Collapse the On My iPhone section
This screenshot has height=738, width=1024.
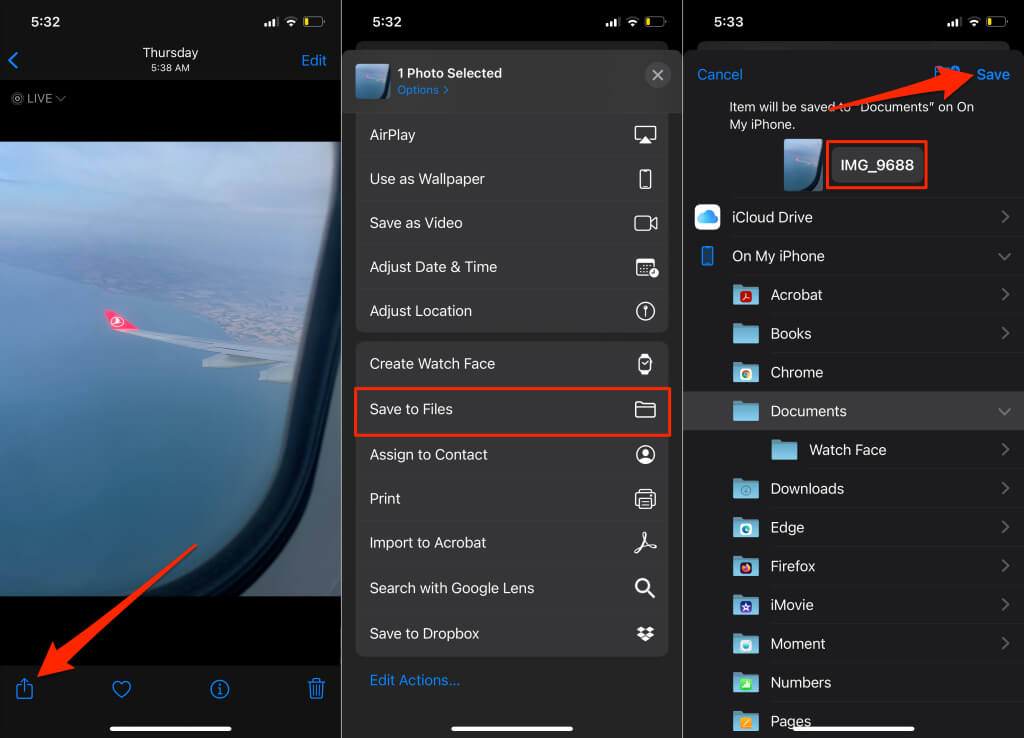point(1004,257)
